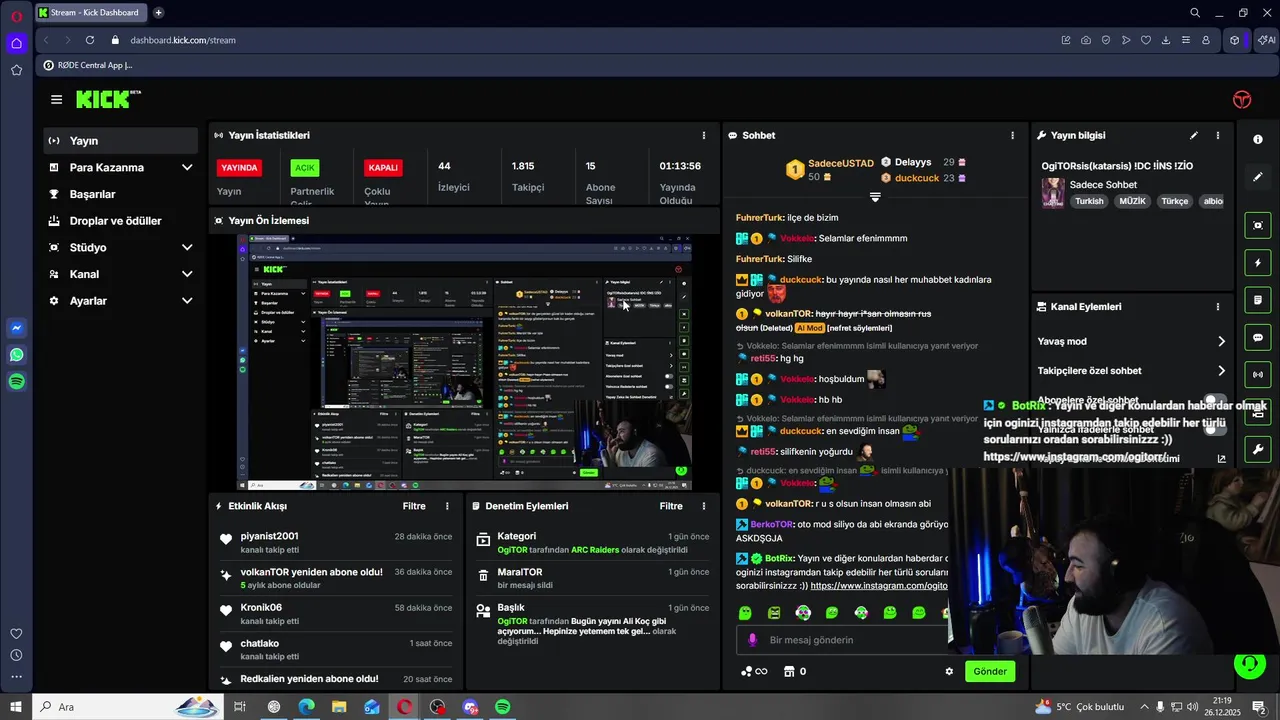Click the document icon in right sidebar
Screen dimensions: 1280x720
(x=1258, y=300)
